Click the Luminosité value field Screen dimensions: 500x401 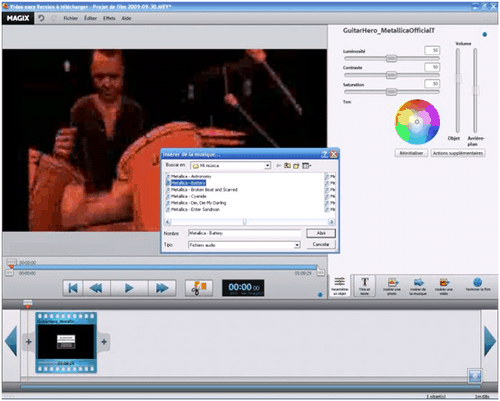pyautogui.click(x=432, y=50)
